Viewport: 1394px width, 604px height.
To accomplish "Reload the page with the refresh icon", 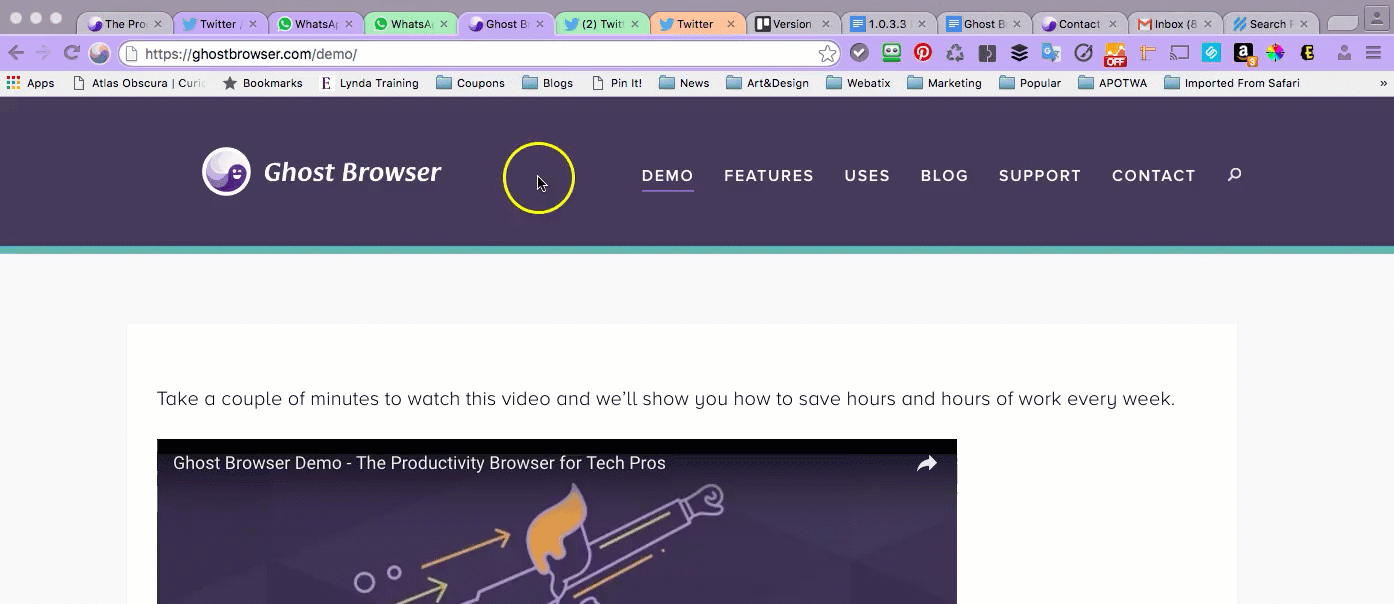I will (71, 53).
